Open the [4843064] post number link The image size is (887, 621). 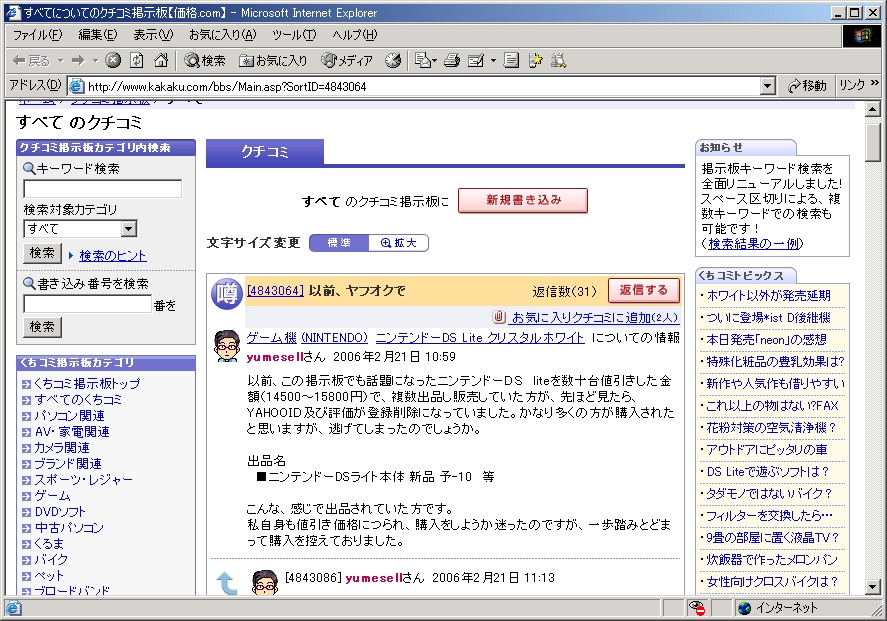pos(275,291)
